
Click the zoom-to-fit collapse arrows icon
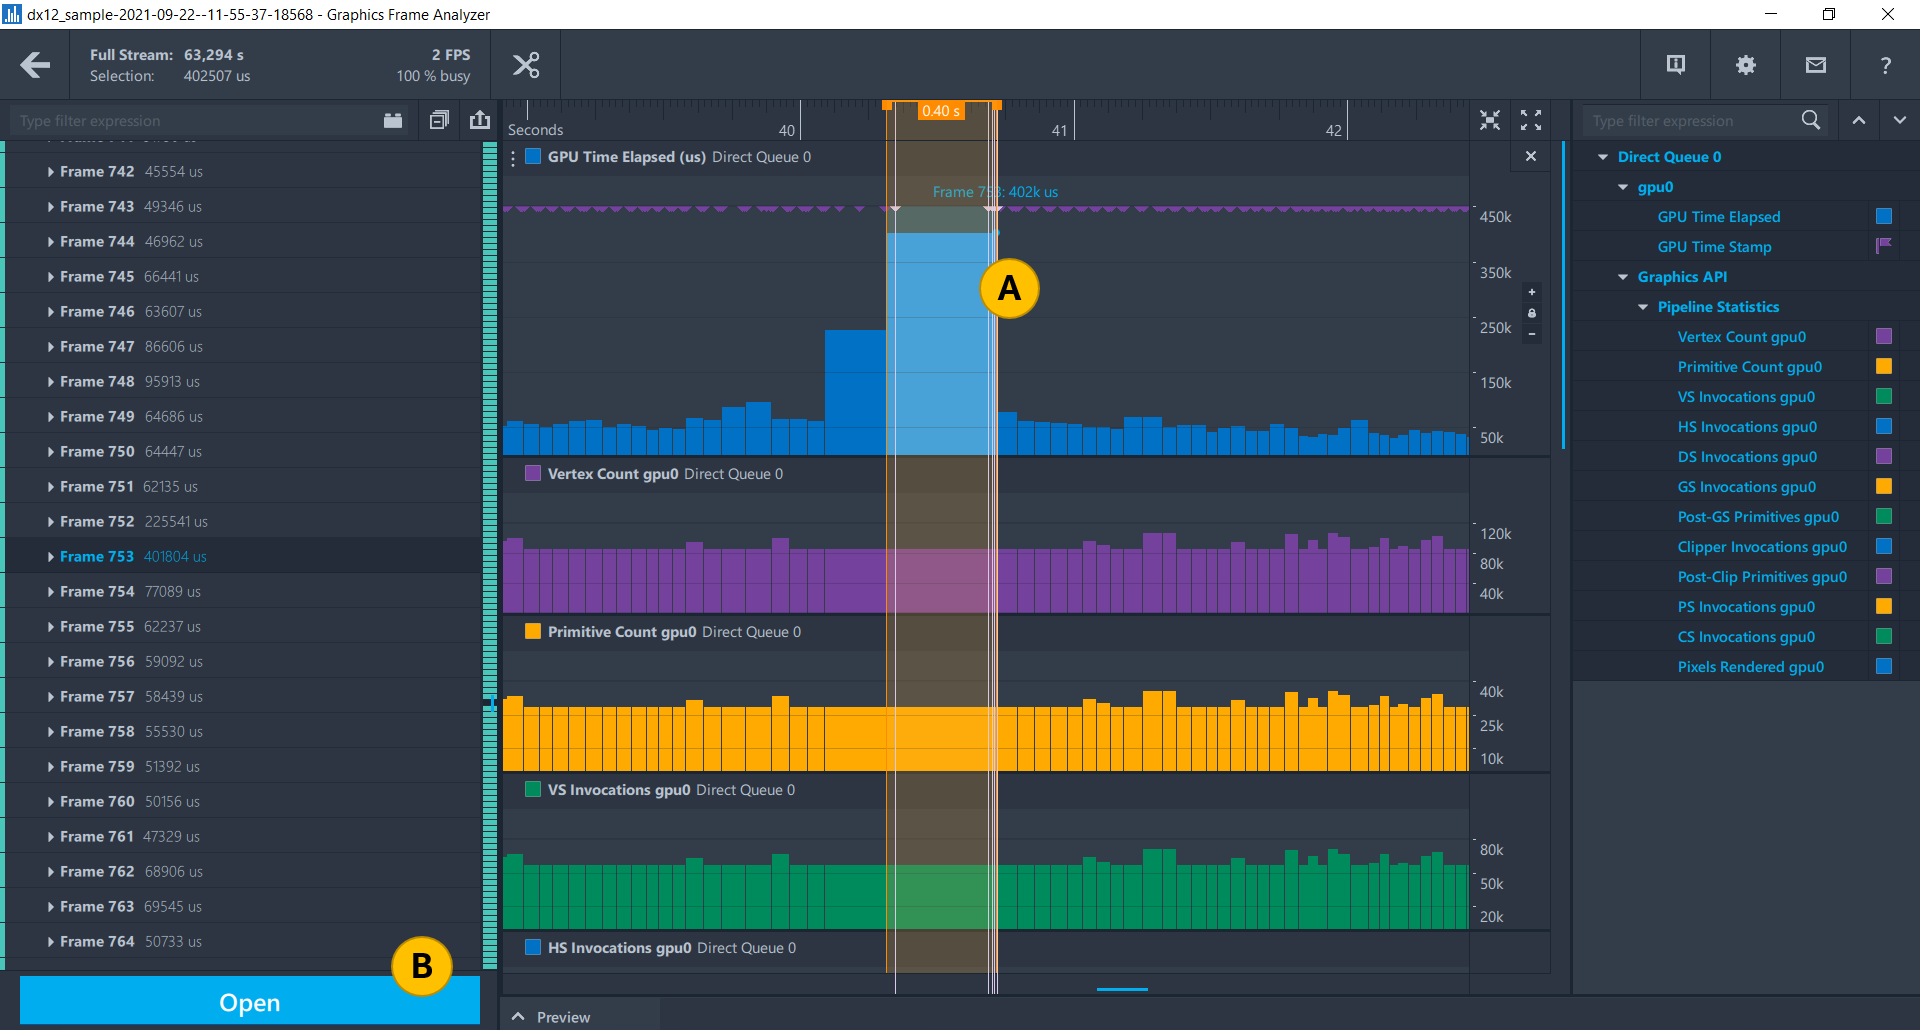[x=1490, y=120]
